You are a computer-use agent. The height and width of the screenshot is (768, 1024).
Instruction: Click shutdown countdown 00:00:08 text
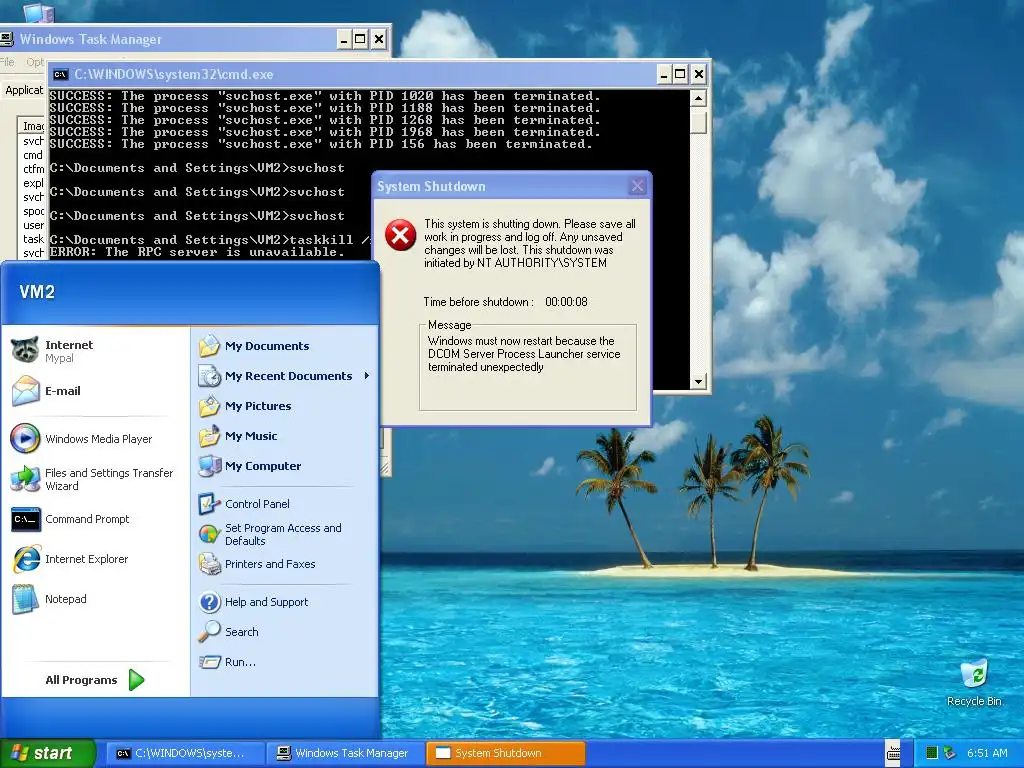point(566,302)
